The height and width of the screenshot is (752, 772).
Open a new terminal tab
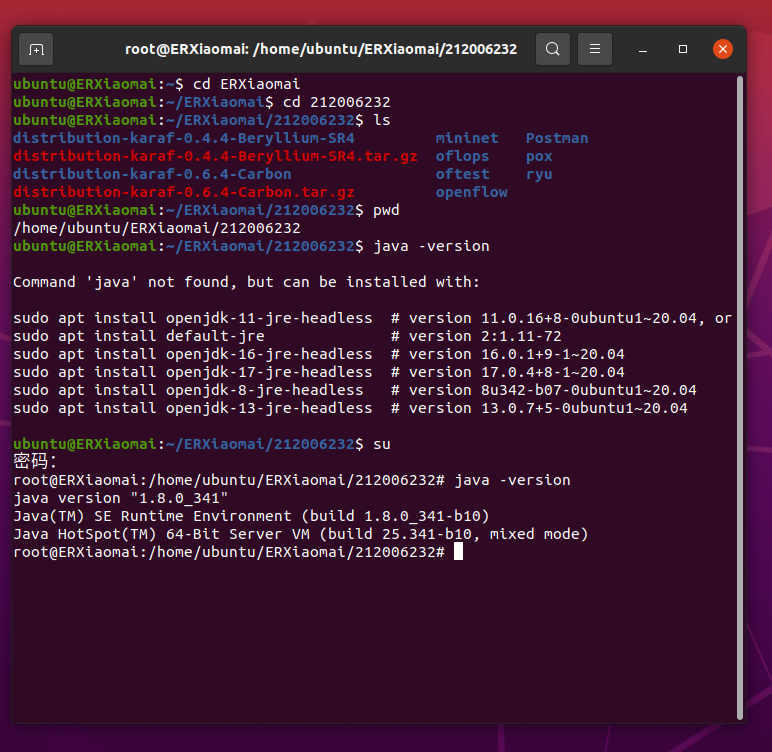coord(36,49)
